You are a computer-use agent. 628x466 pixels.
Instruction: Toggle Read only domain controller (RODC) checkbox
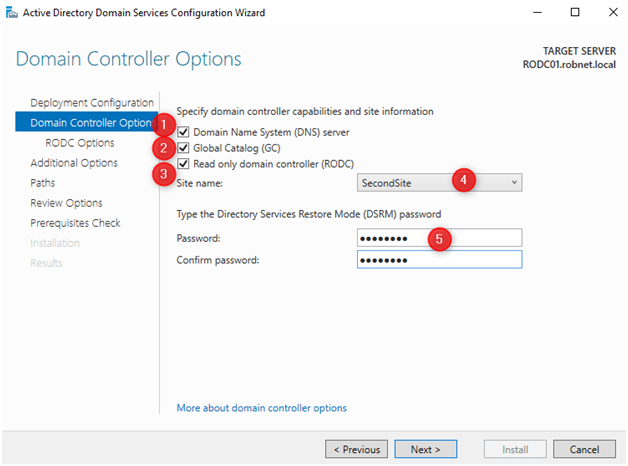tap(183, 163)
